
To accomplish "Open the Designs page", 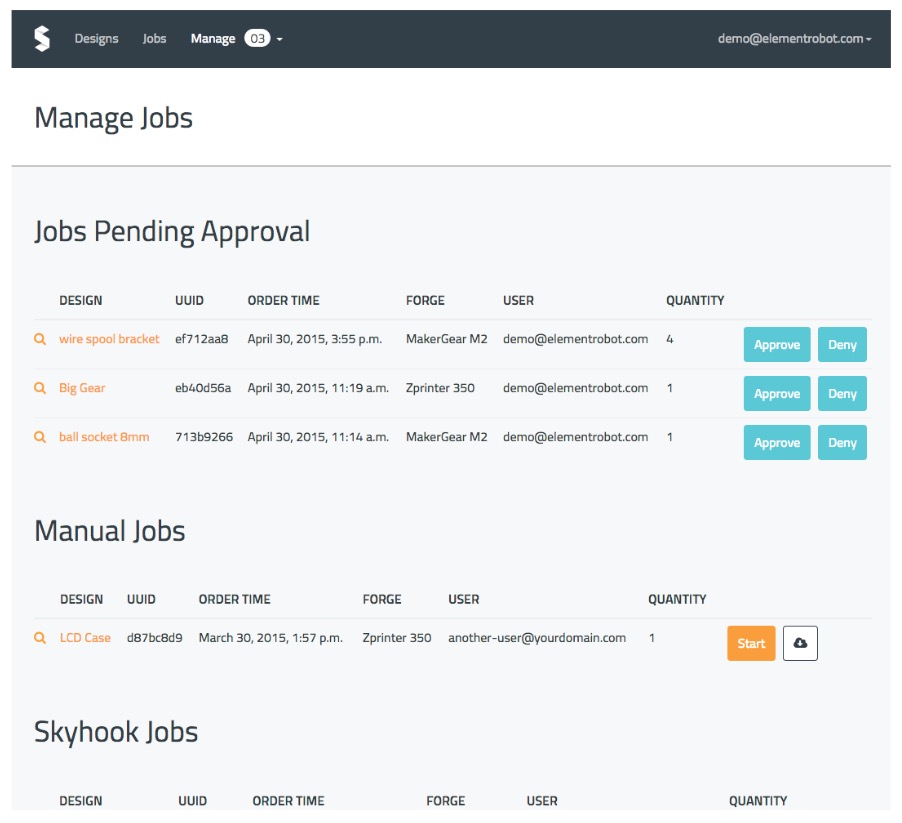I will tap(96, 39).
